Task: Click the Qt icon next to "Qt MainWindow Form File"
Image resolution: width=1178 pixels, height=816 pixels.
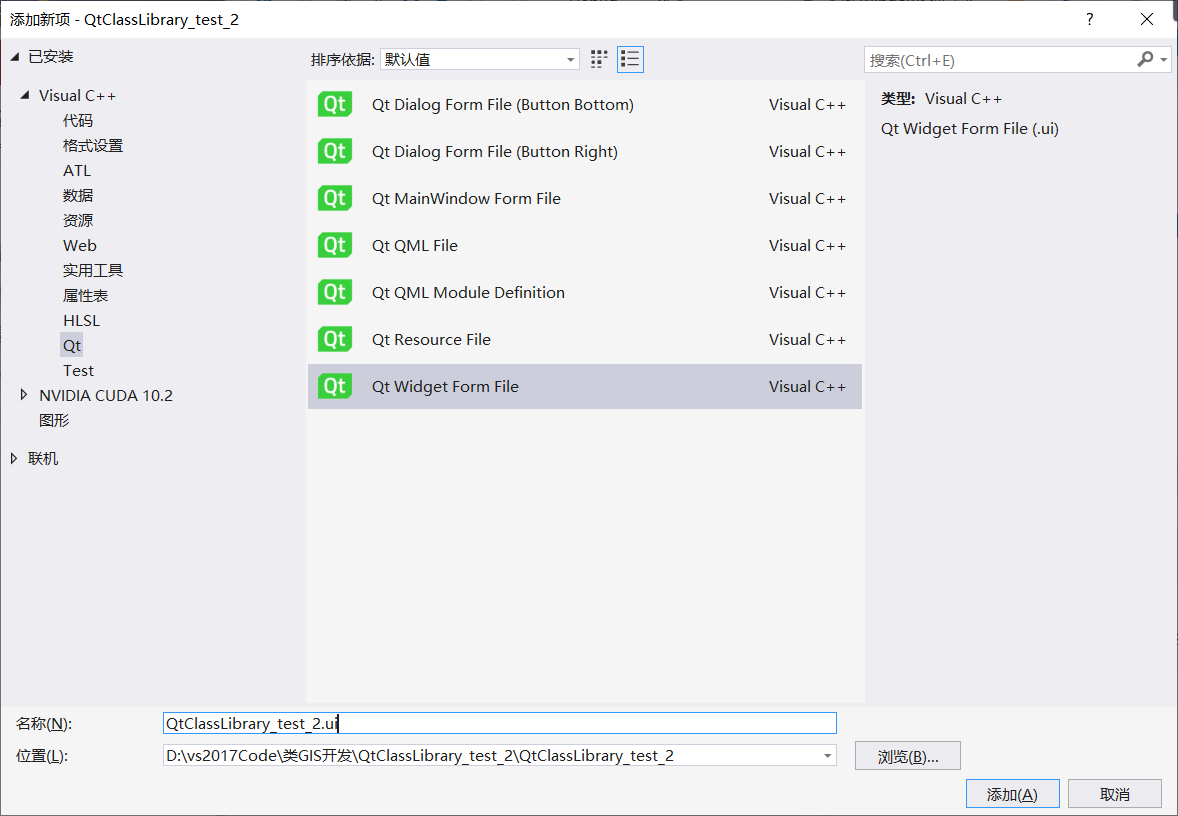Action: pos(335,198)
